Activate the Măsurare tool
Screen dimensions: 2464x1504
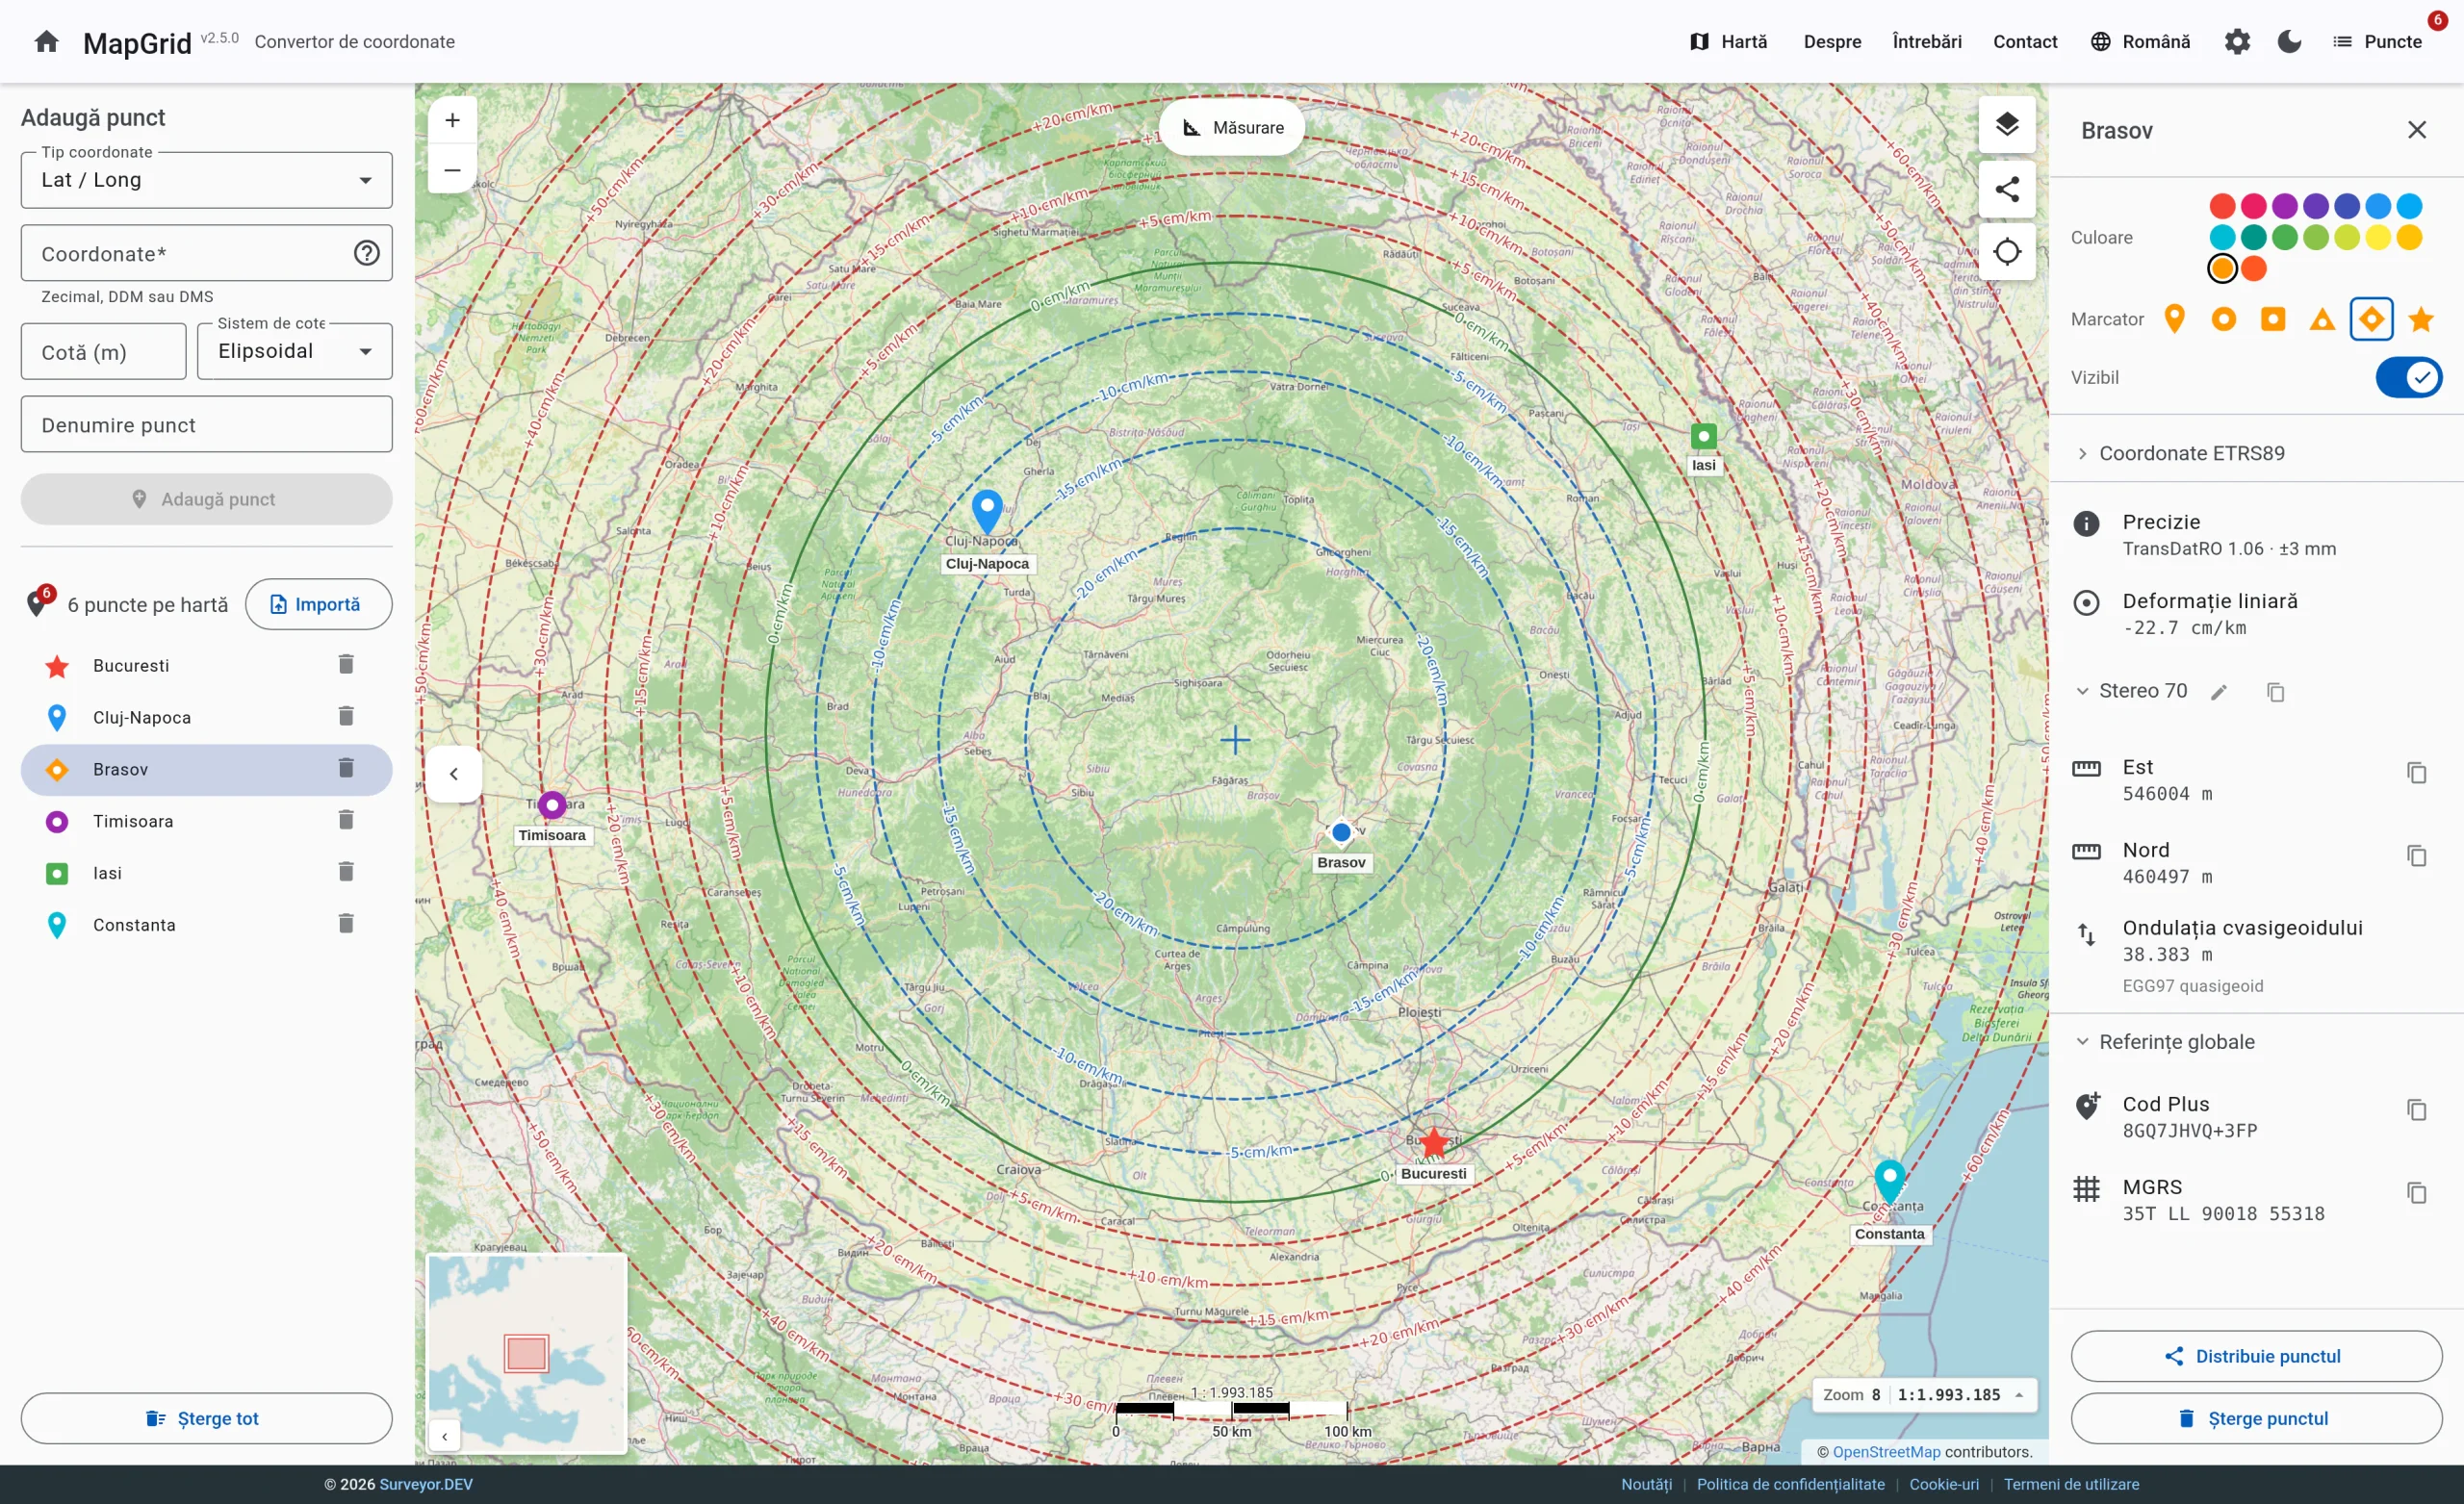(x=1232, y=127)
